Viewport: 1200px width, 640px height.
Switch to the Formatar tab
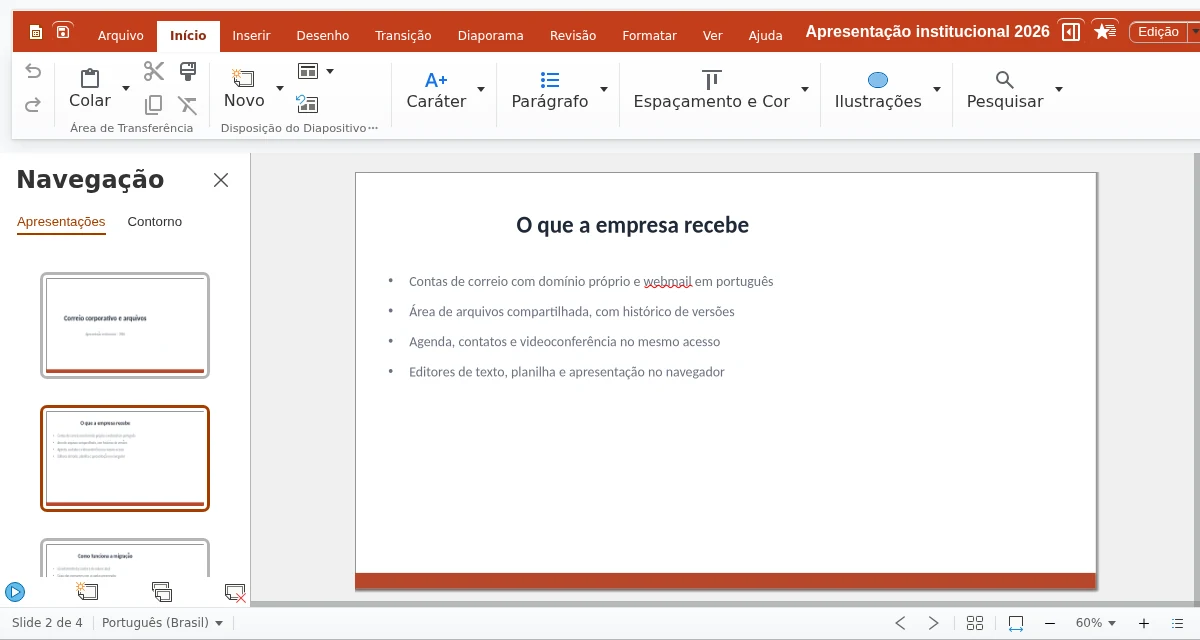click(649, 35)
